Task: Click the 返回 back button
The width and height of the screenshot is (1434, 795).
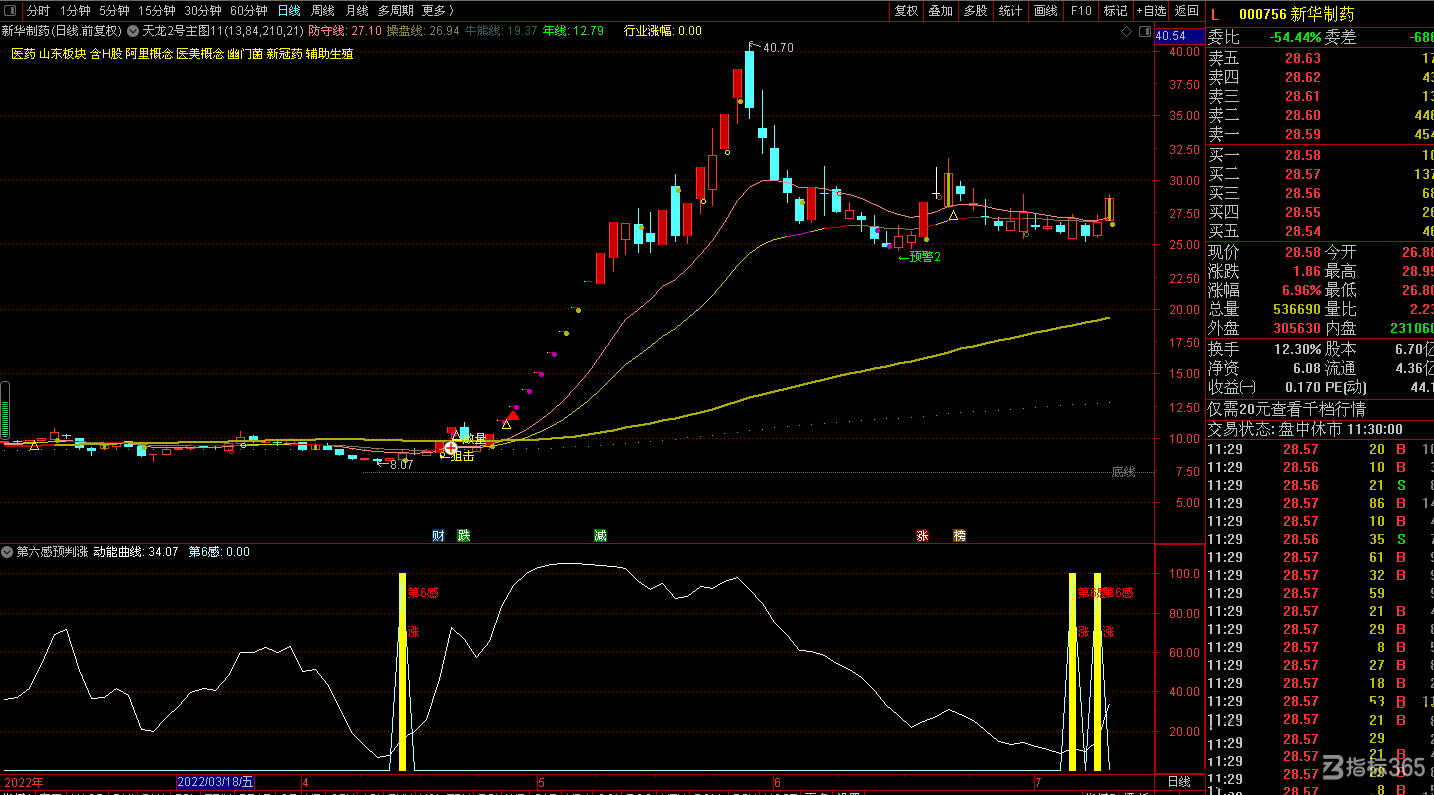Action: point(1186,11)
